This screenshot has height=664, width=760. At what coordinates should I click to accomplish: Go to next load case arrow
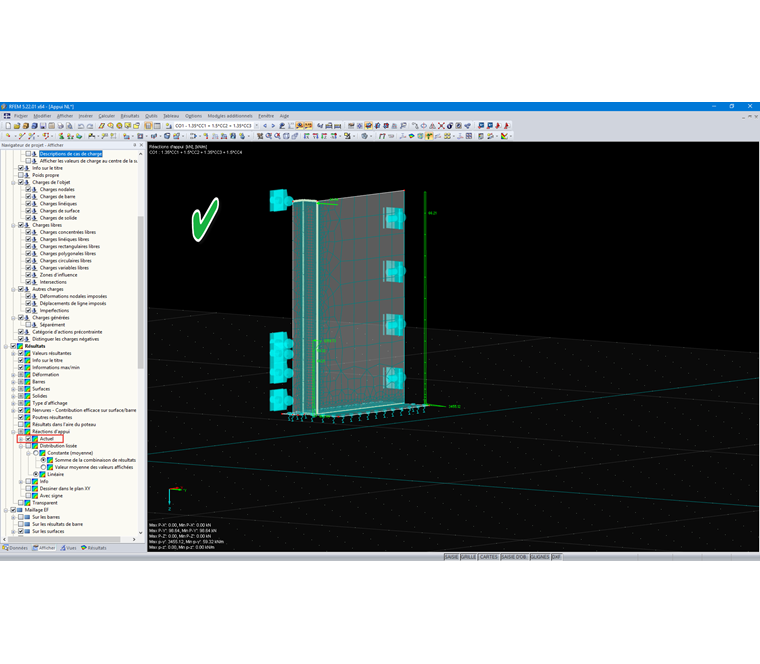click(273, 126)
